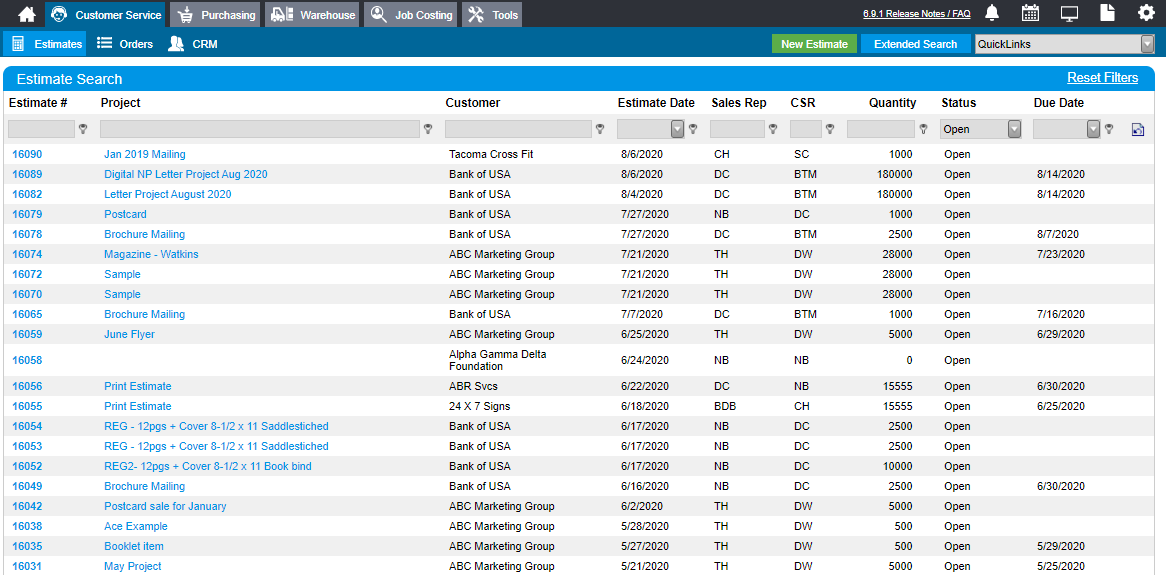Image resolution: width=1166 pixels, height=575 pixels.
Task: Click in the Sales Rep filter field
Action: click(738, 129)
